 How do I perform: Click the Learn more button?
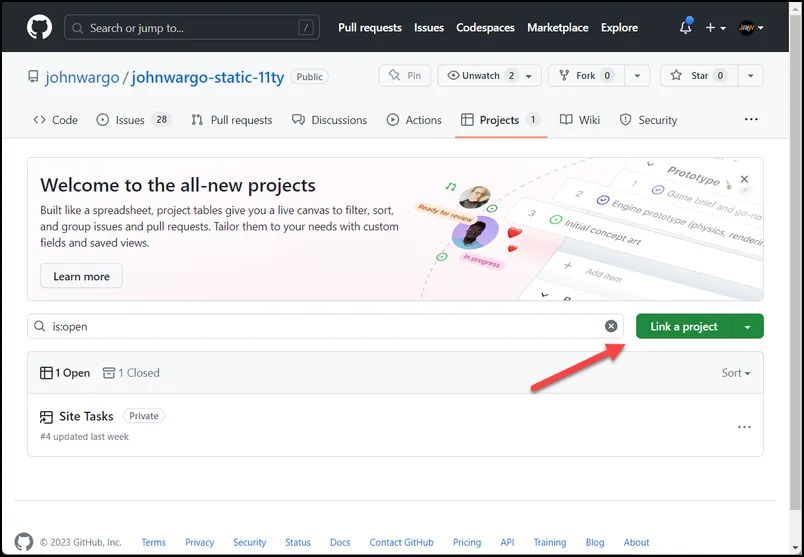82,276
